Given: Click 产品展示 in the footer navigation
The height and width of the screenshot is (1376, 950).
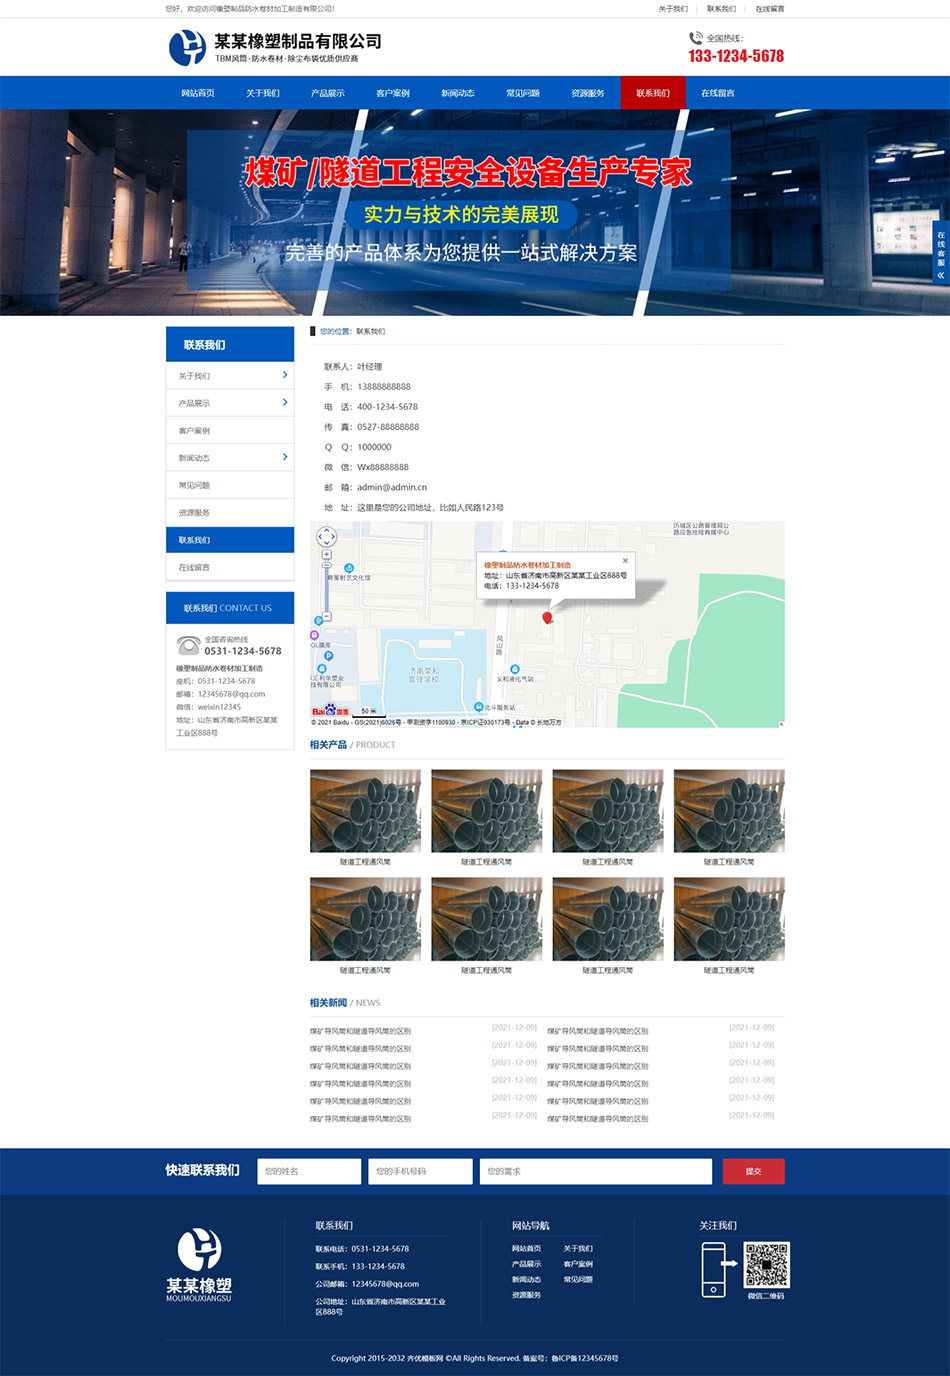Looking at the screenshot, I should pyautogui.click(x=527, y=1264).
